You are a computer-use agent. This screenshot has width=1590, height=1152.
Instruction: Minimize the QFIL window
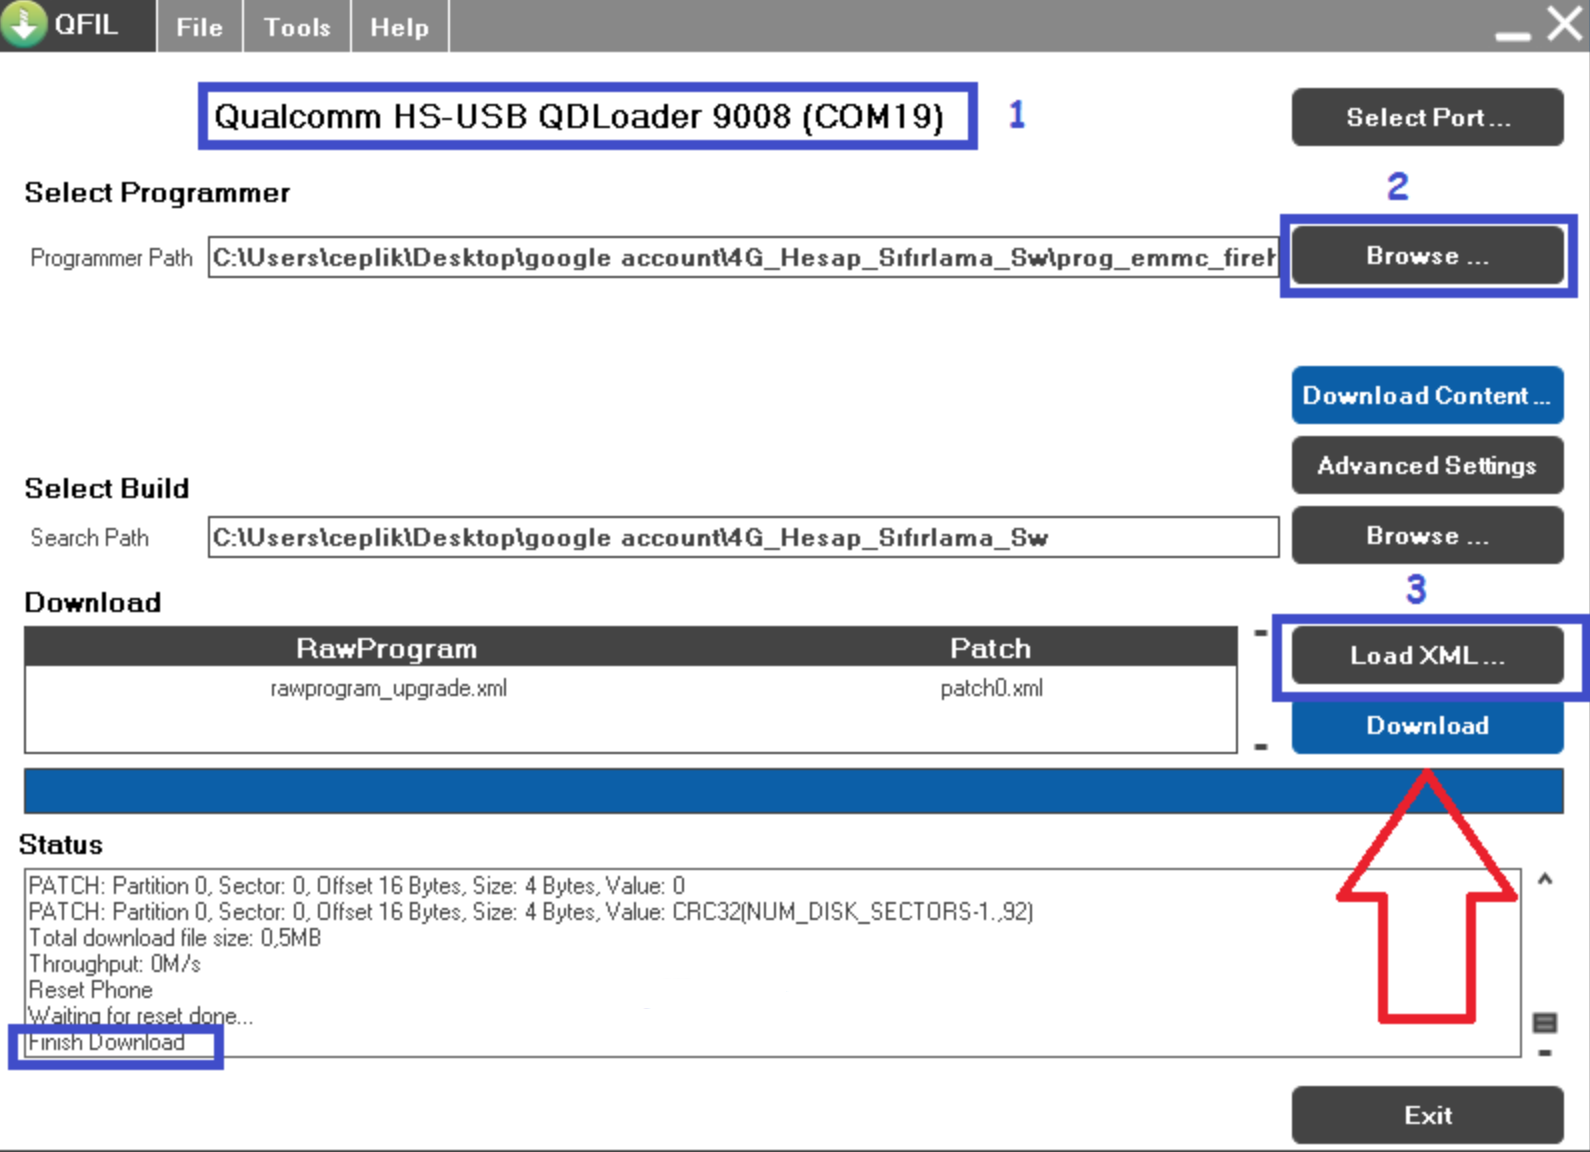point(1512,36)
